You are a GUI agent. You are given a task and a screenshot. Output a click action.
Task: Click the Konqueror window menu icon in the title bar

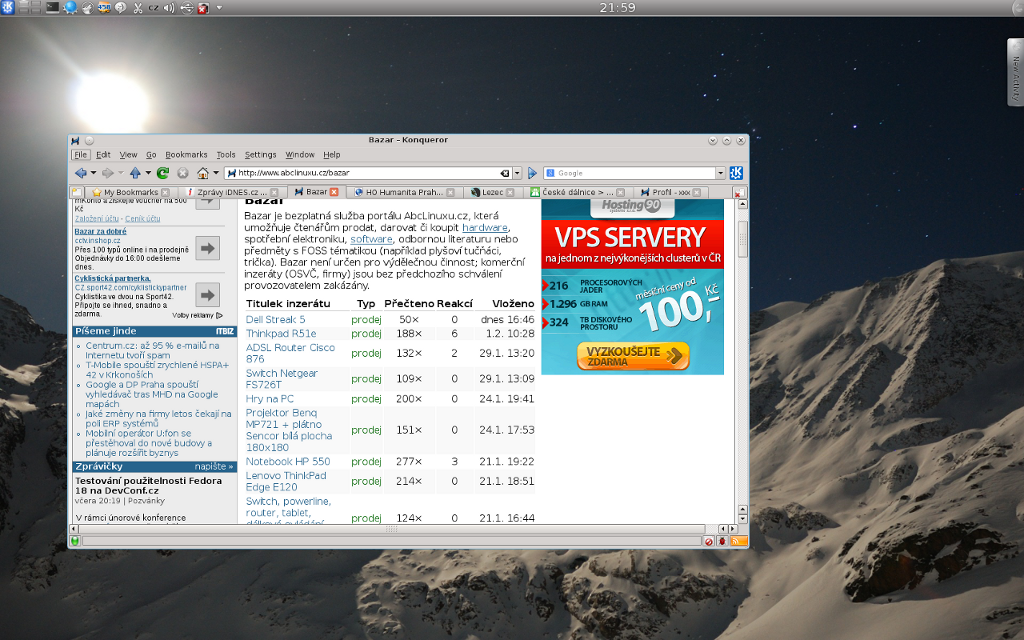(75, 140)
